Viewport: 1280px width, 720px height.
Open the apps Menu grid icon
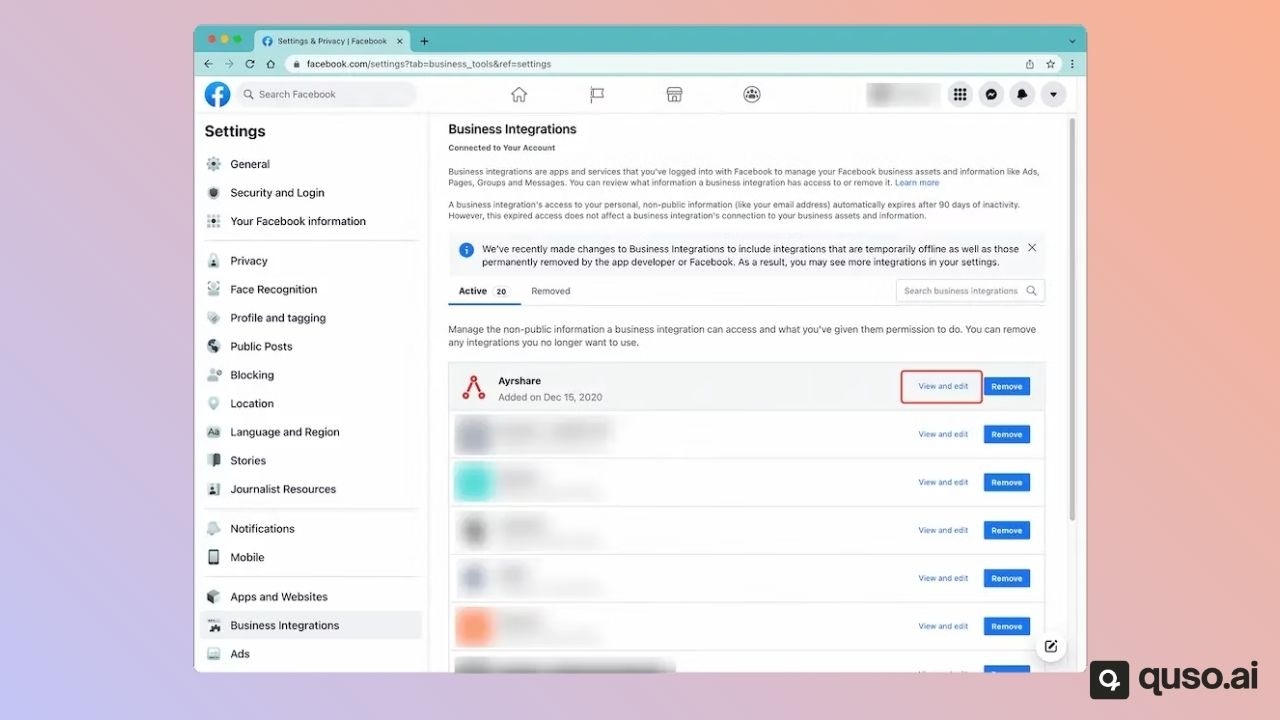click(960, 94)
